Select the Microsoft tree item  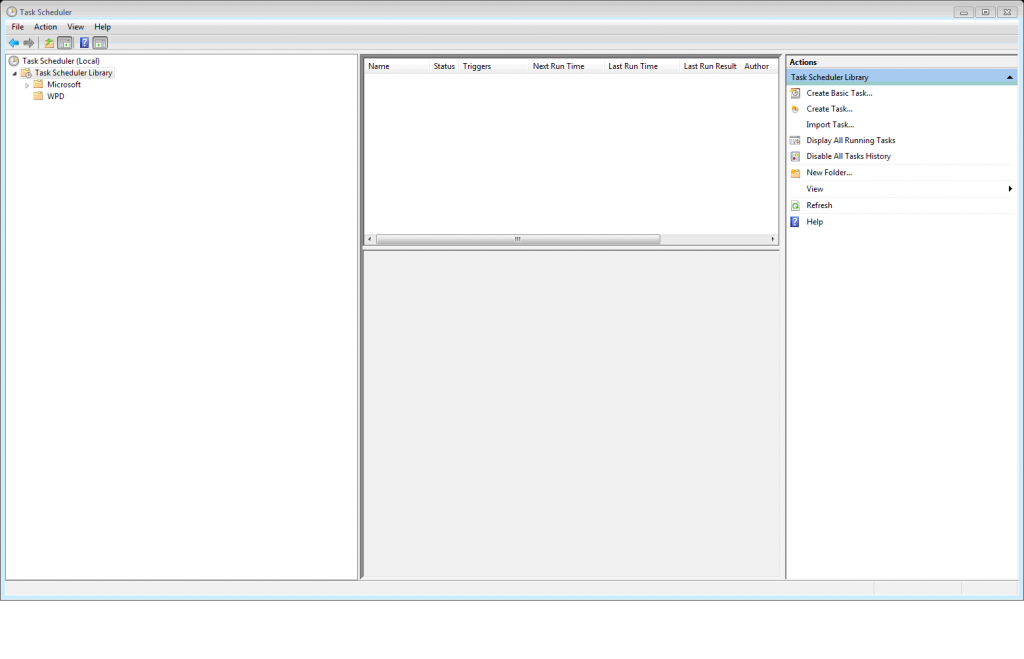64,84
